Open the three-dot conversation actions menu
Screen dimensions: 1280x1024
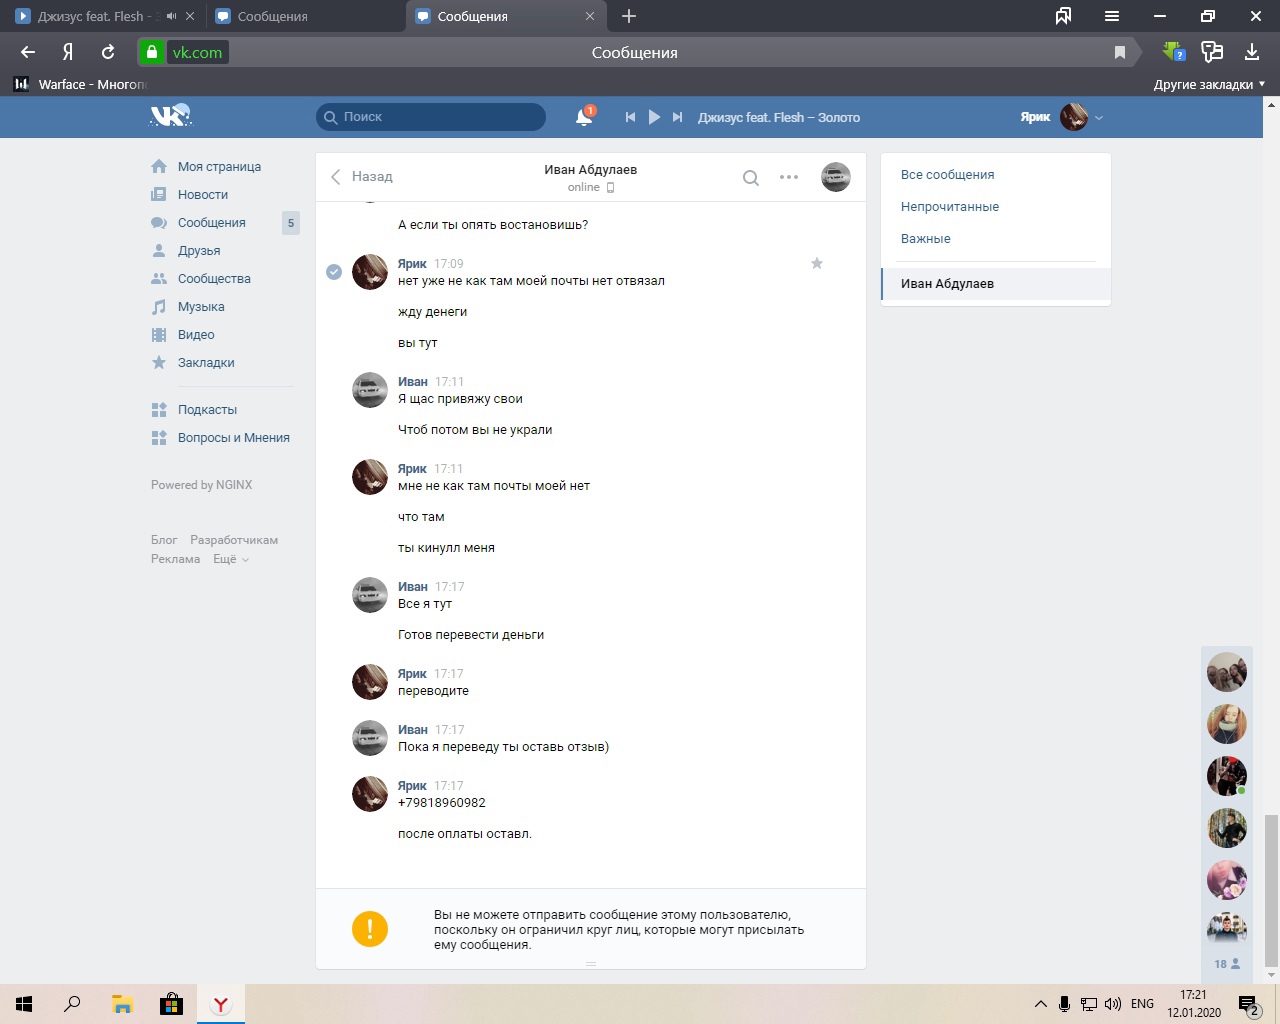(789, 177)
